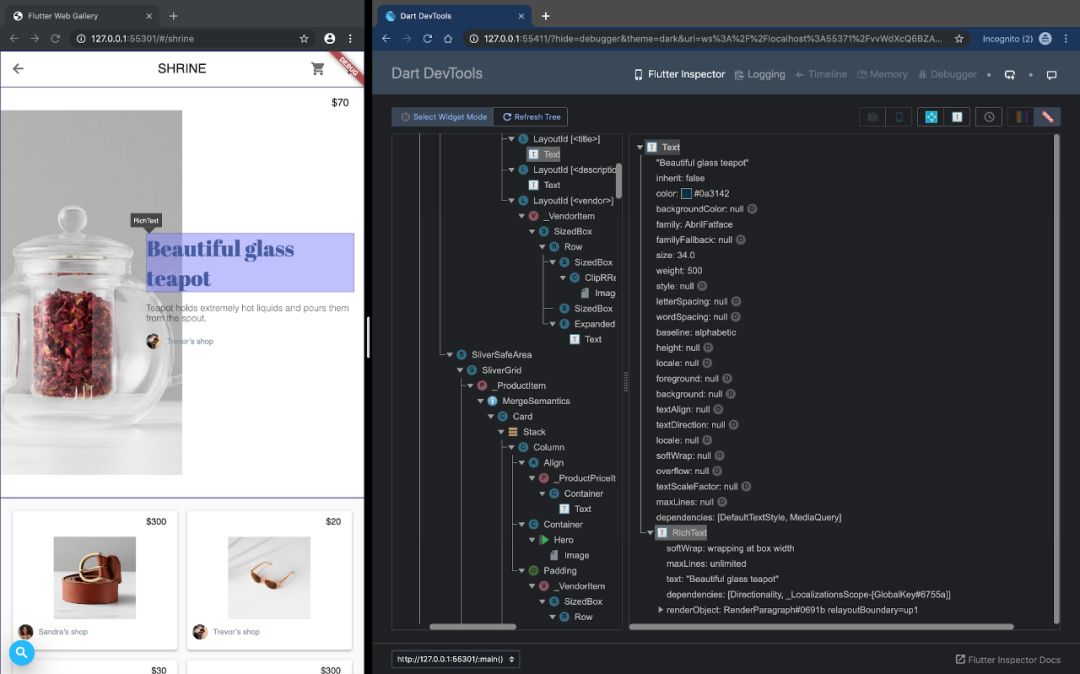The image size is (1080, 674).
Task: Click the Card node's icon in widget tree
Action: (503, 417)
